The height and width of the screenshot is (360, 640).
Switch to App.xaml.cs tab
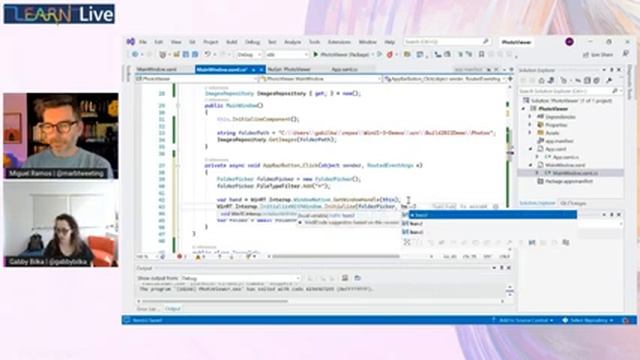tap(344, 69)
